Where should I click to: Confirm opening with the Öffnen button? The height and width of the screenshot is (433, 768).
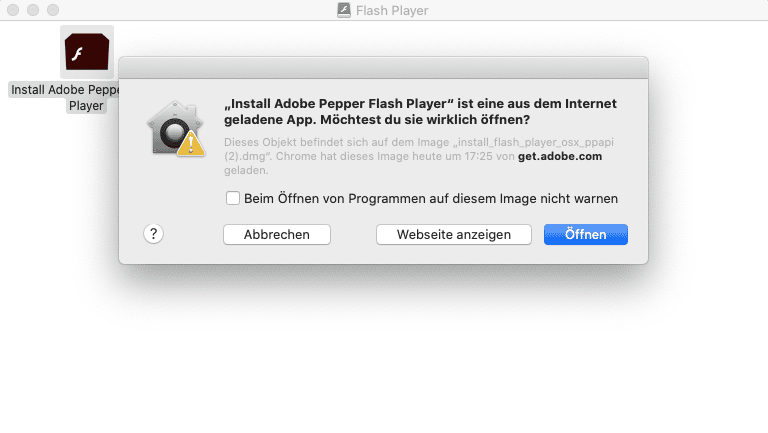tap(585, 235)
